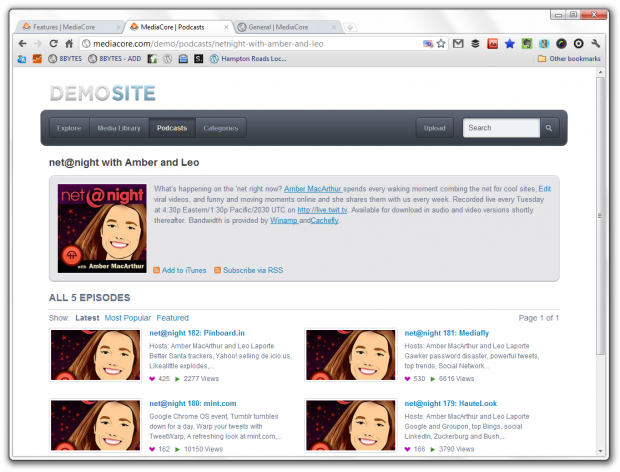Viewport: 620px width, 472px height.
Task: Open the Amber MacArthur link
Action: (x=313, y=189)
